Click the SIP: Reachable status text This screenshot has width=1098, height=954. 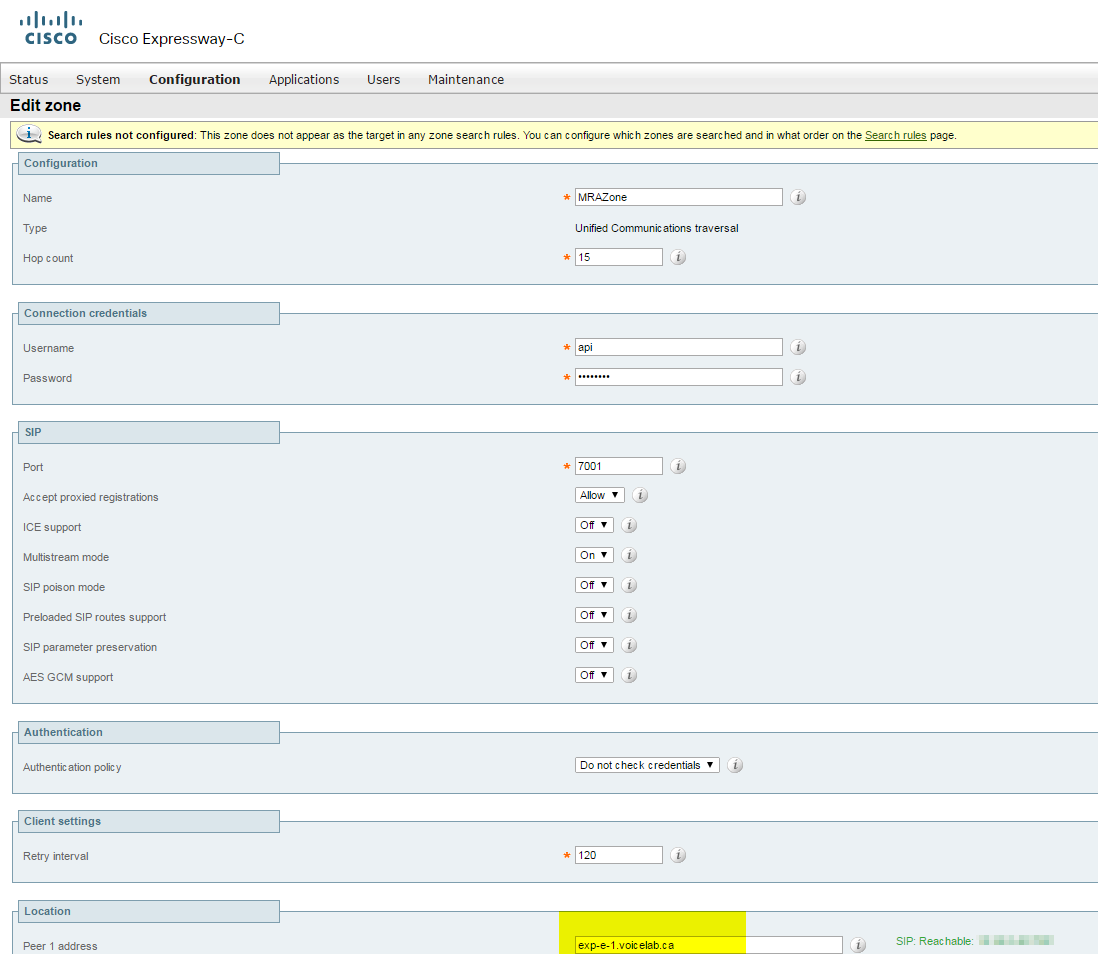click(x=934, y=941)
